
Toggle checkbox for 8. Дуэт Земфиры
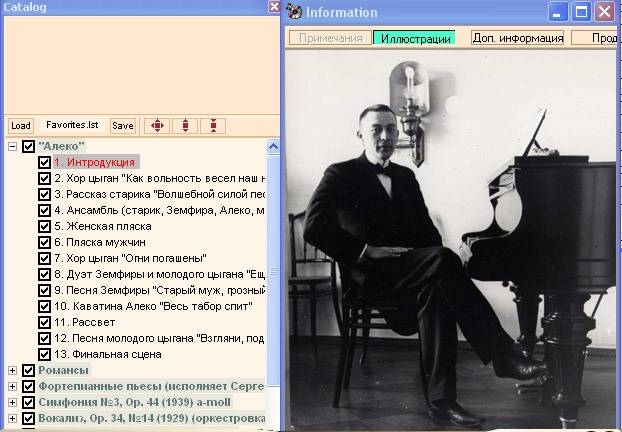pyautogui.click(x=44, y=275)
